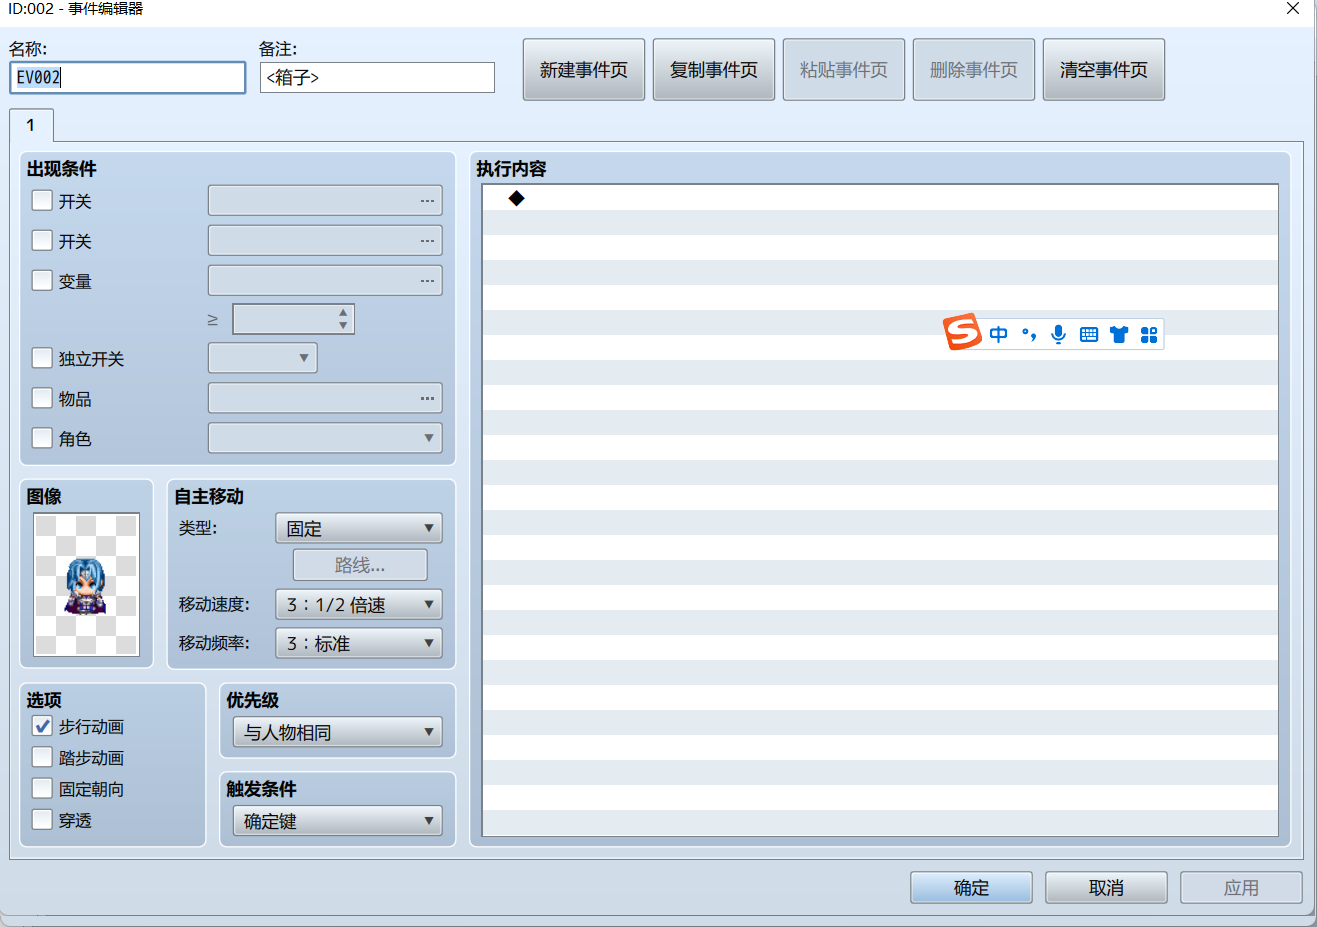1317x927 pixels.
Task: Select the first command line diamond marker
Action: 516,198
